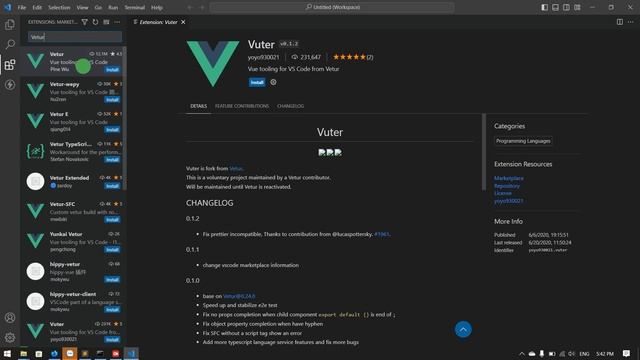This screenshot has height=360, width=640.
Task: Open File Explorer from taskbar
Action: (x=24, y=353)
